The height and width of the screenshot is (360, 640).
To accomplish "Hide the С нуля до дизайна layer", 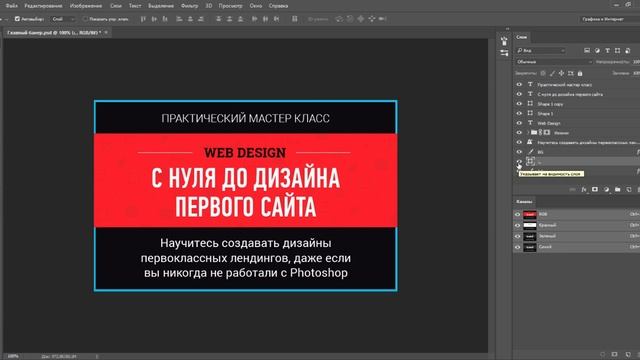I will click(x=519, y=94).
